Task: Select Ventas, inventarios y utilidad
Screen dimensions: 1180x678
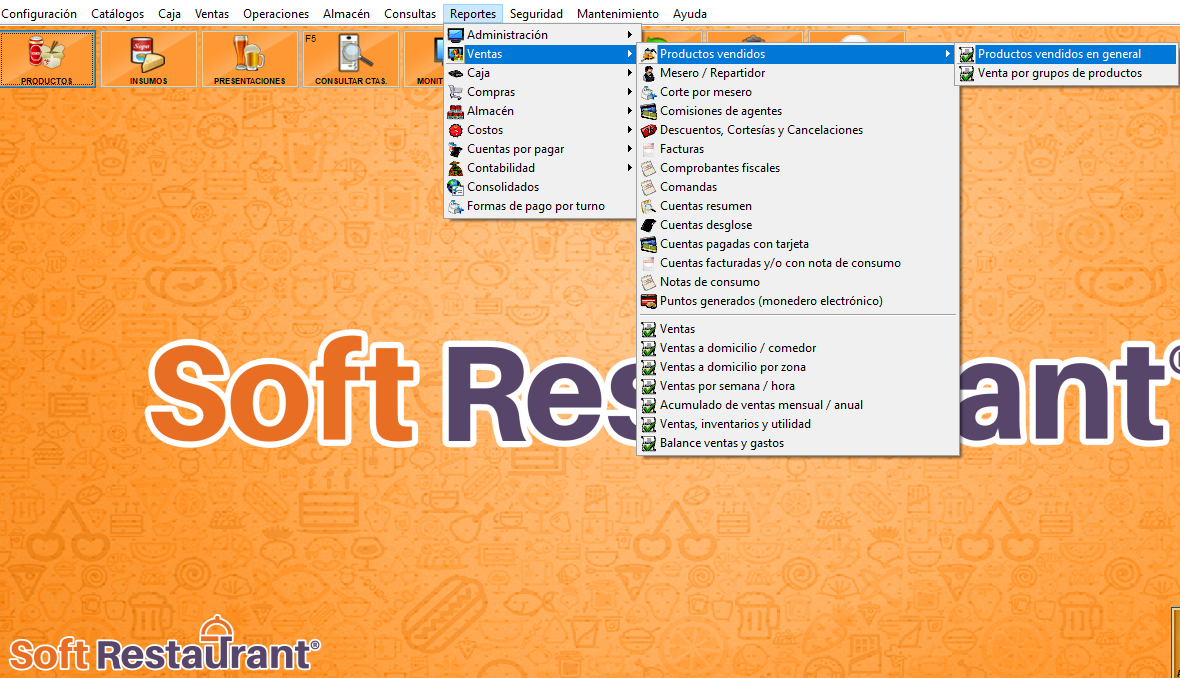Action: coord(798,424)
